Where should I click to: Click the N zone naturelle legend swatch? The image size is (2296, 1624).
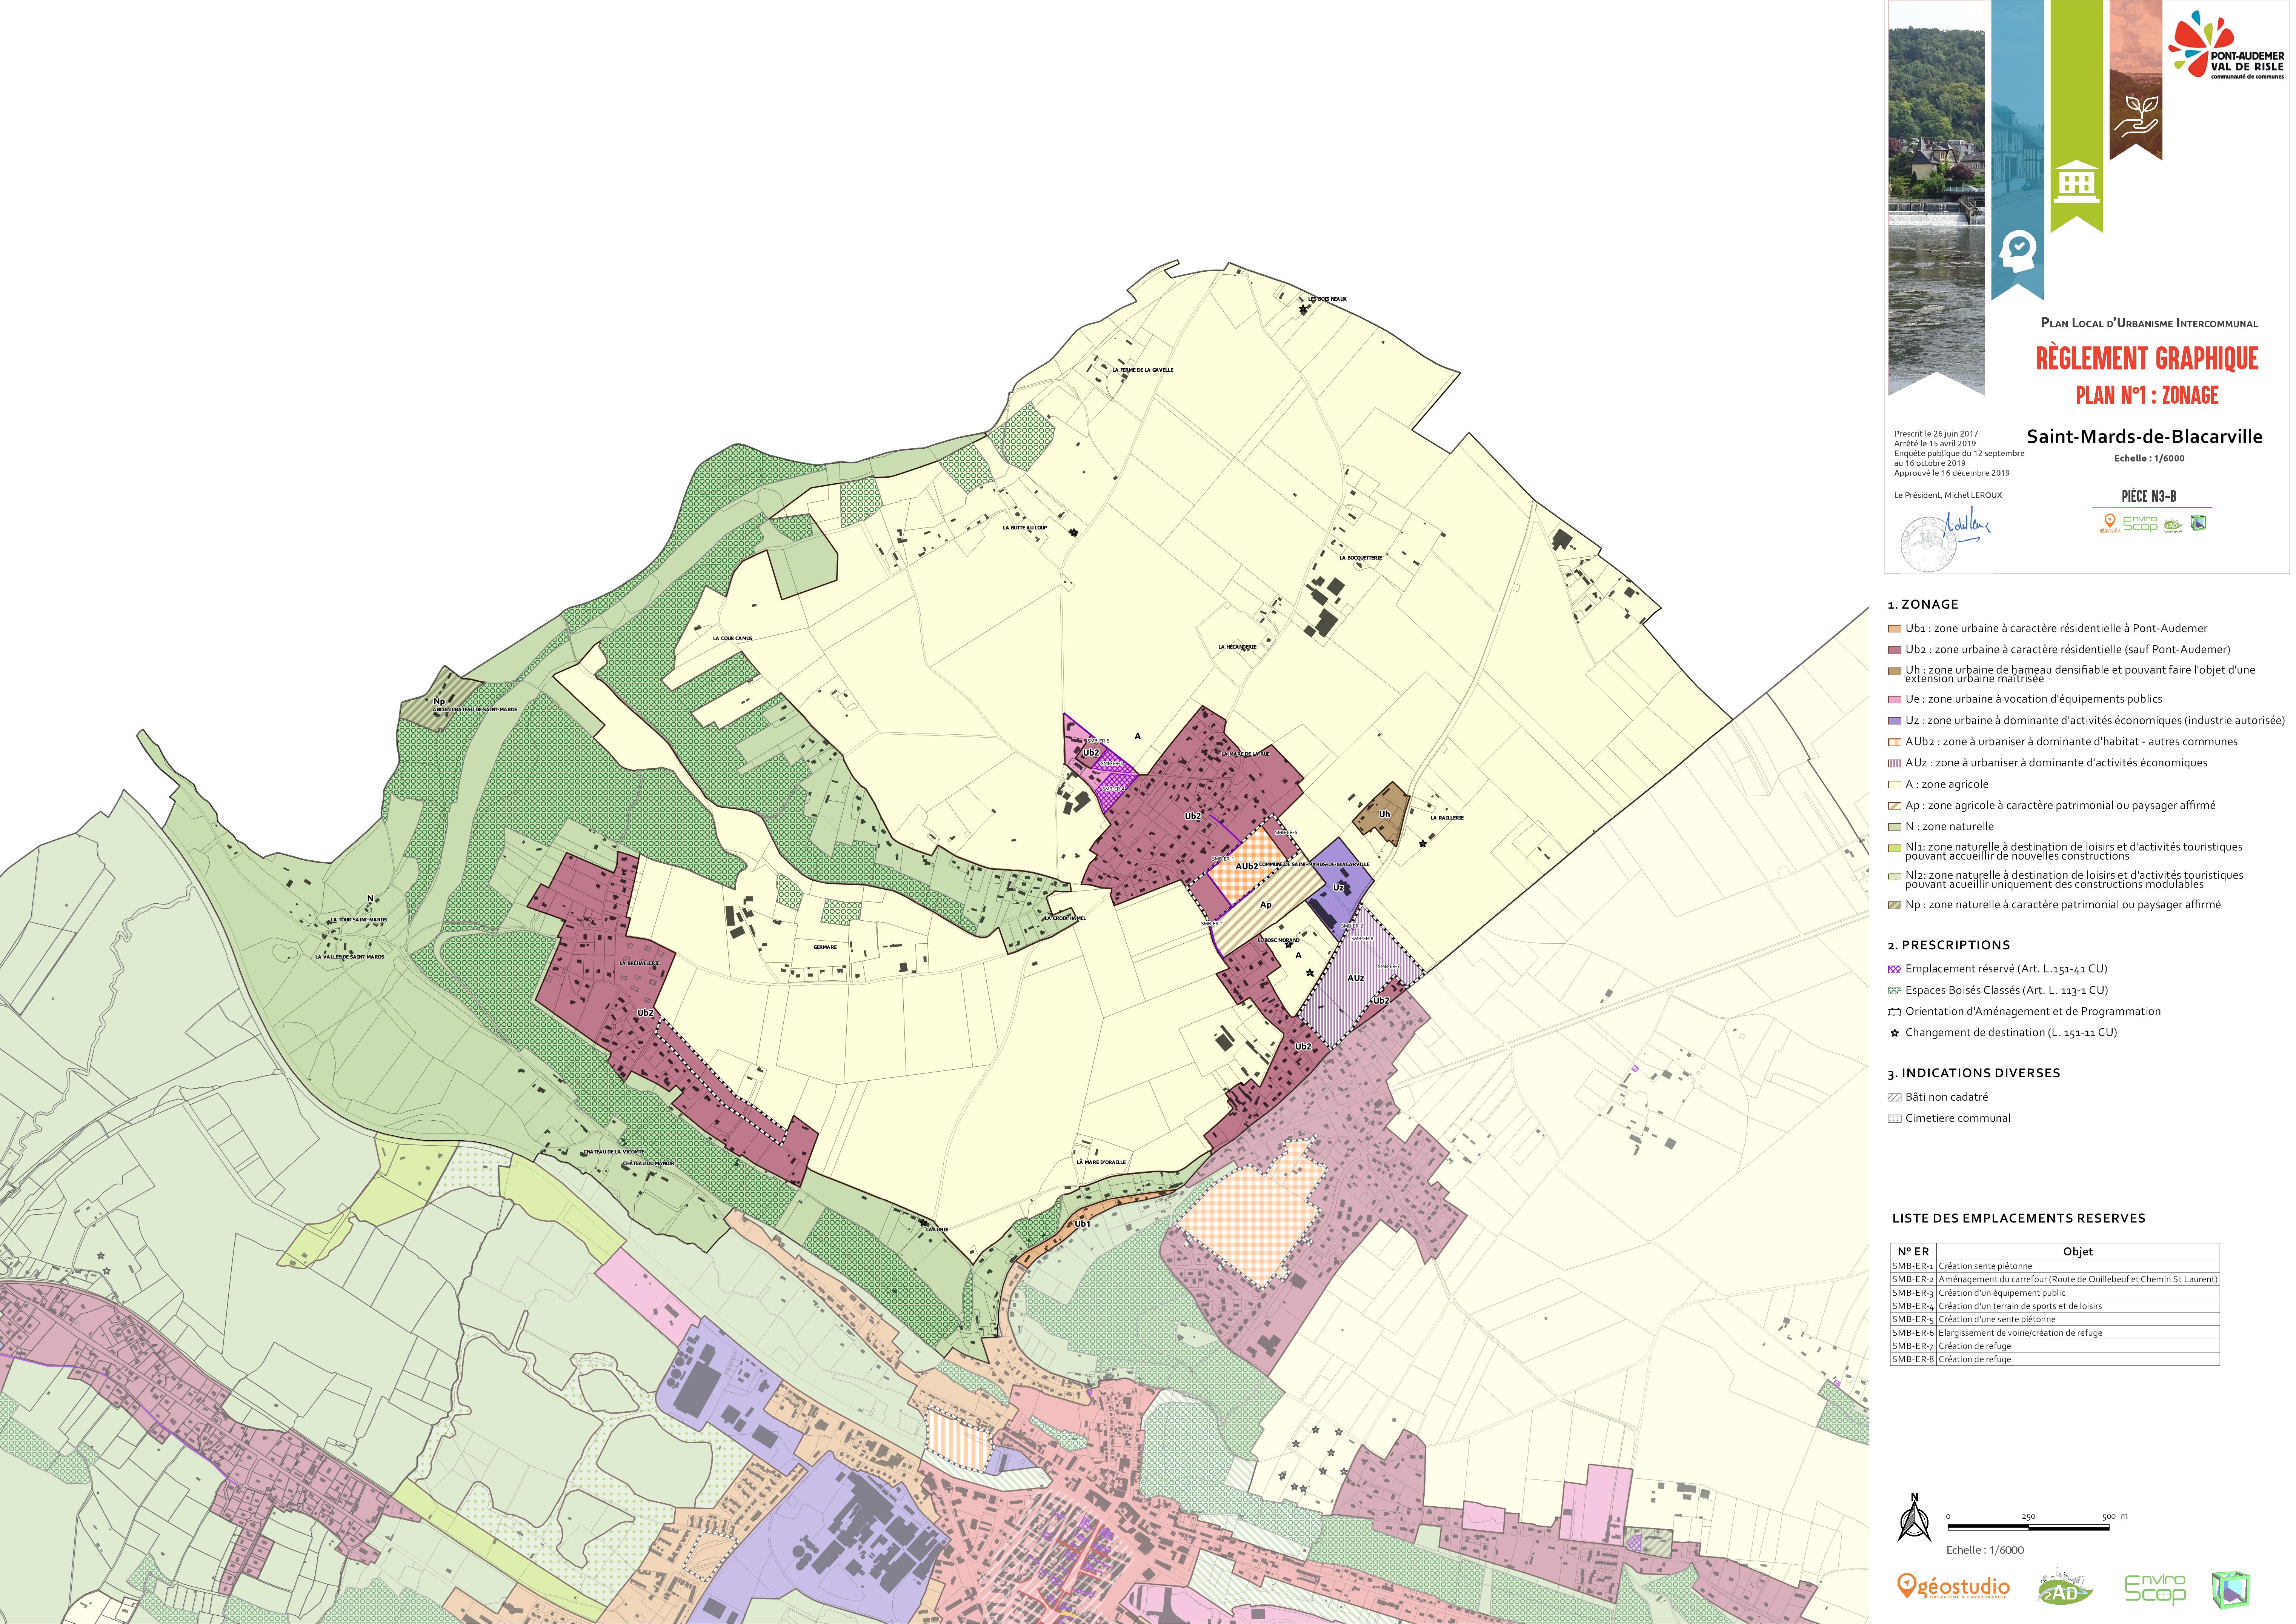[1894, 827]
